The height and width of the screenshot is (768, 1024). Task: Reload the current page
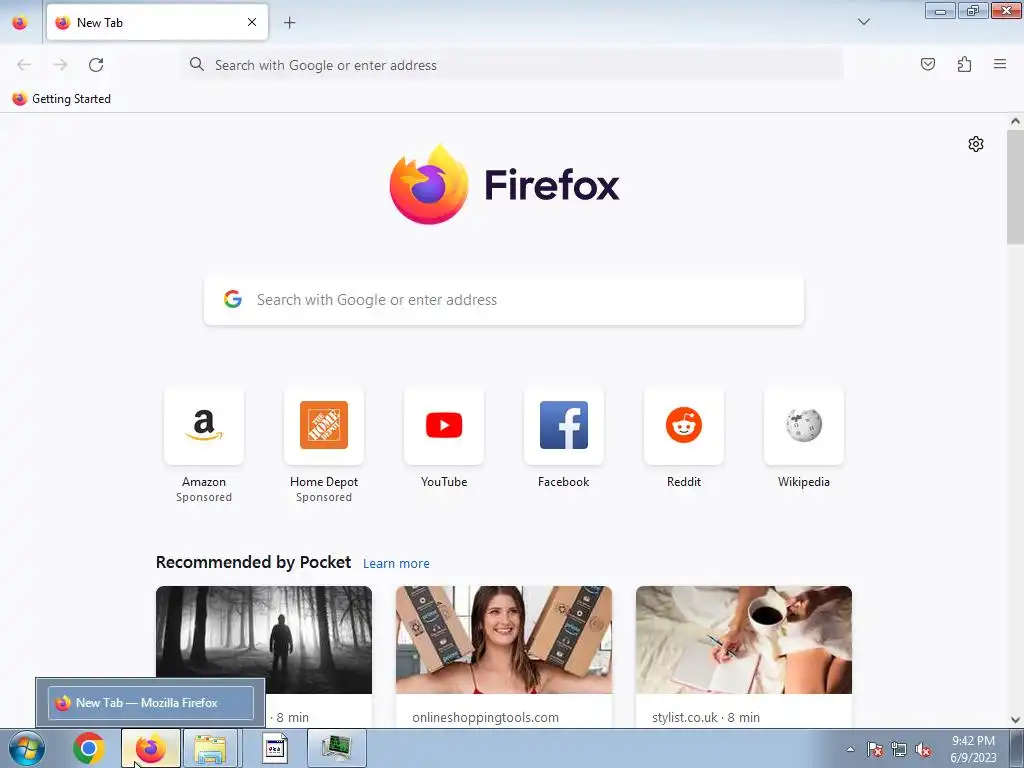(x=96, y=65)
